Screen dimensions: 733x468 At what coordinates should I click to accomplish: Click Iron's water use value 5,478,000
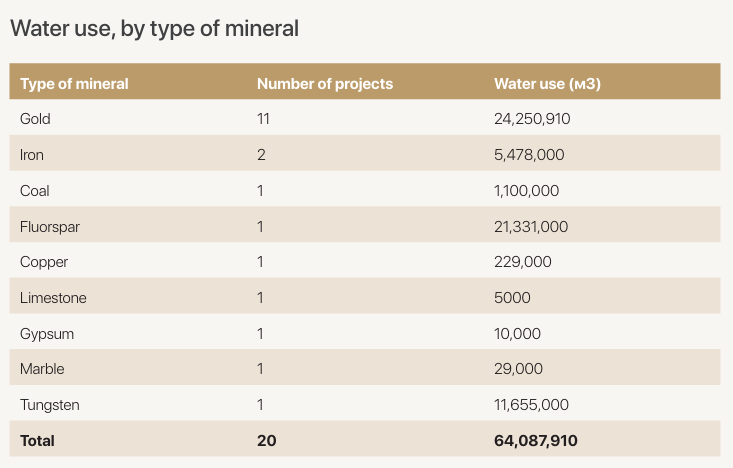(530, 155)
